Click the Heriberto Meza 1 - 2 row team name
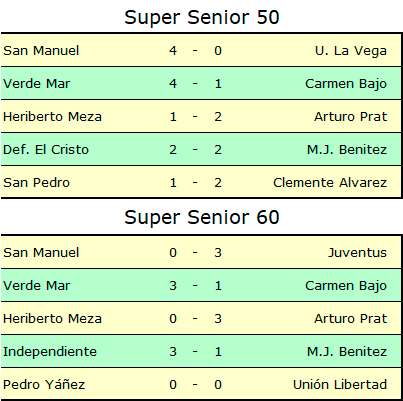 52,117
